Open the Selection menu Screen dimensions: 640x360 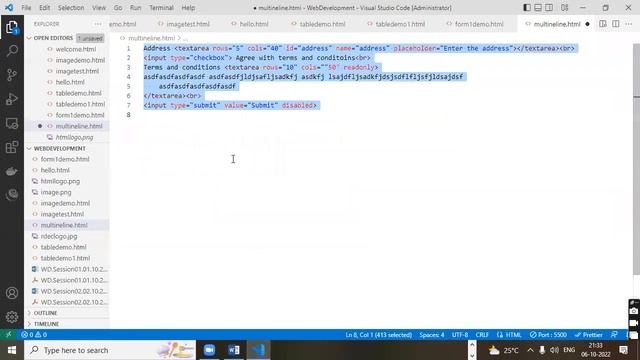71,8
